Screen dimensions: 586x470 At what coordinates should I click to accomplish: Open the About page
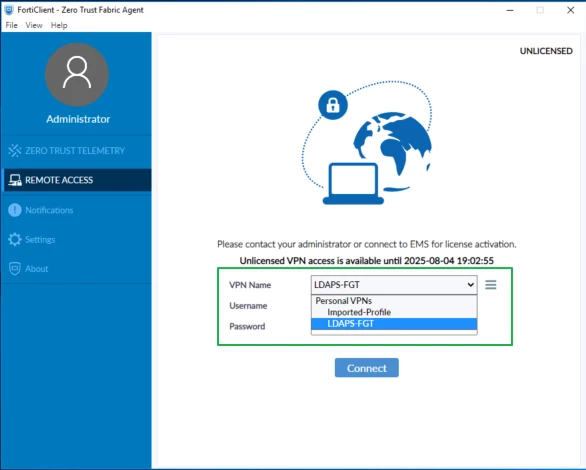tap(76, 269)
